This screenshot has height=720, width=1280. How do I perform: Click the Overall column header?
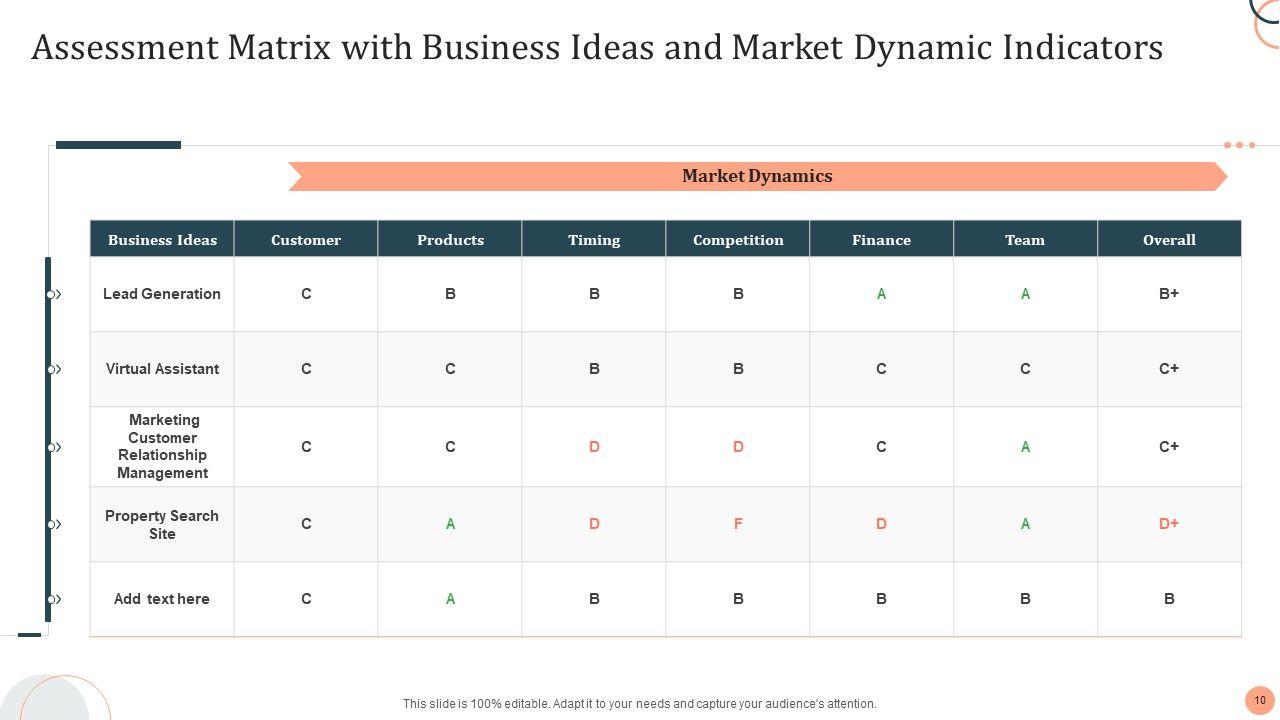pos(1169,240)
